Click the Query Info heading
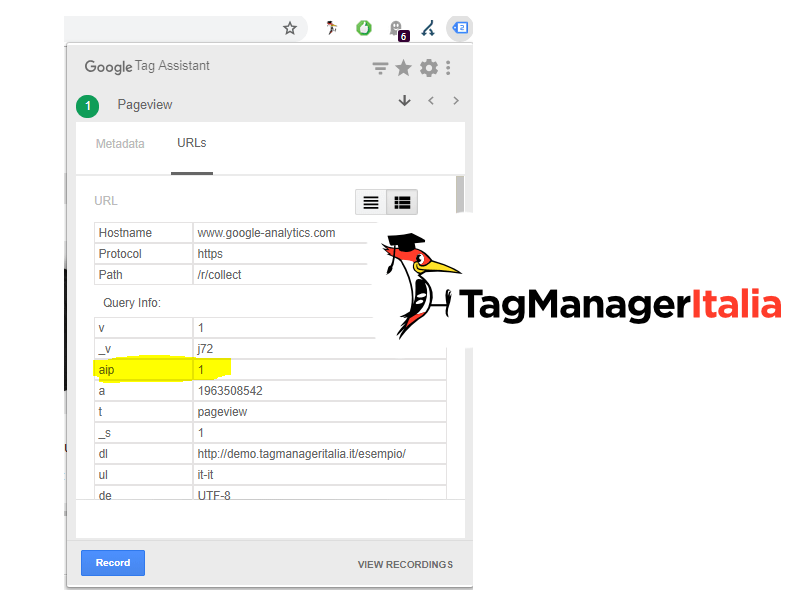The height and width of the screenshot is (600, 800). [x=132, y=303]
